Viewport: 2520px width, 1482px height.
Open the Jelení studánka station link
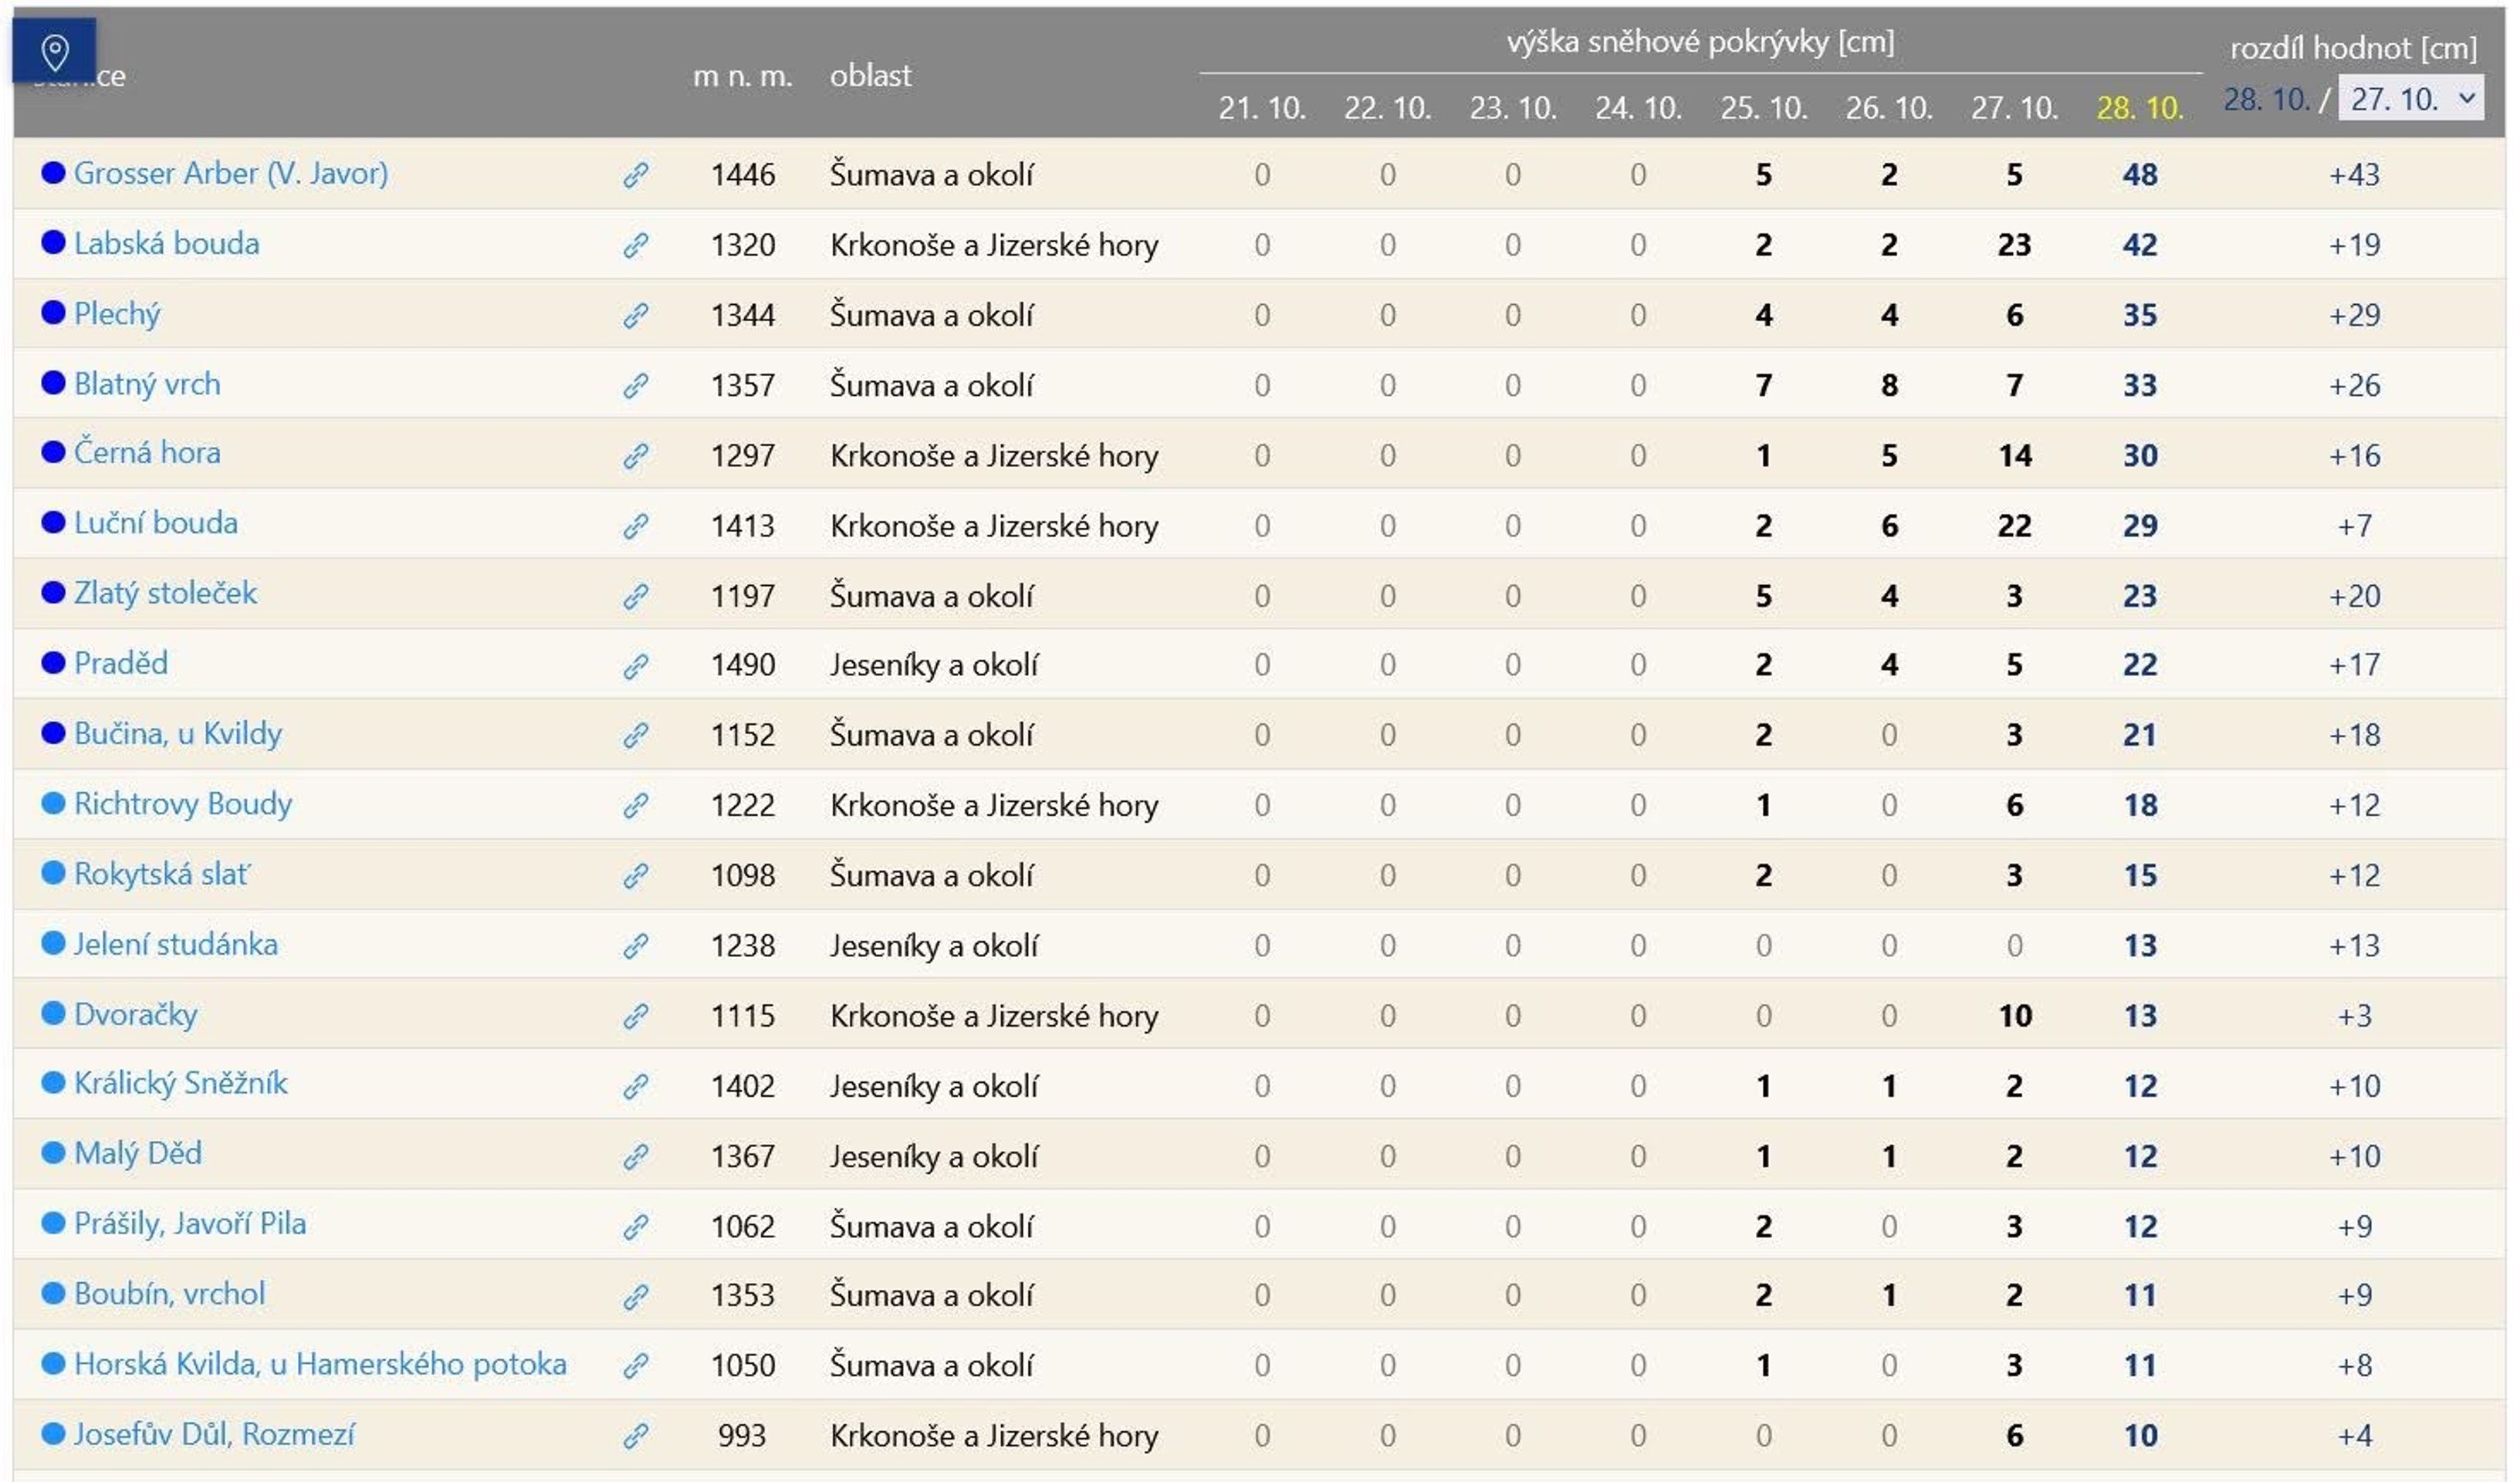[x=176, y=944]
